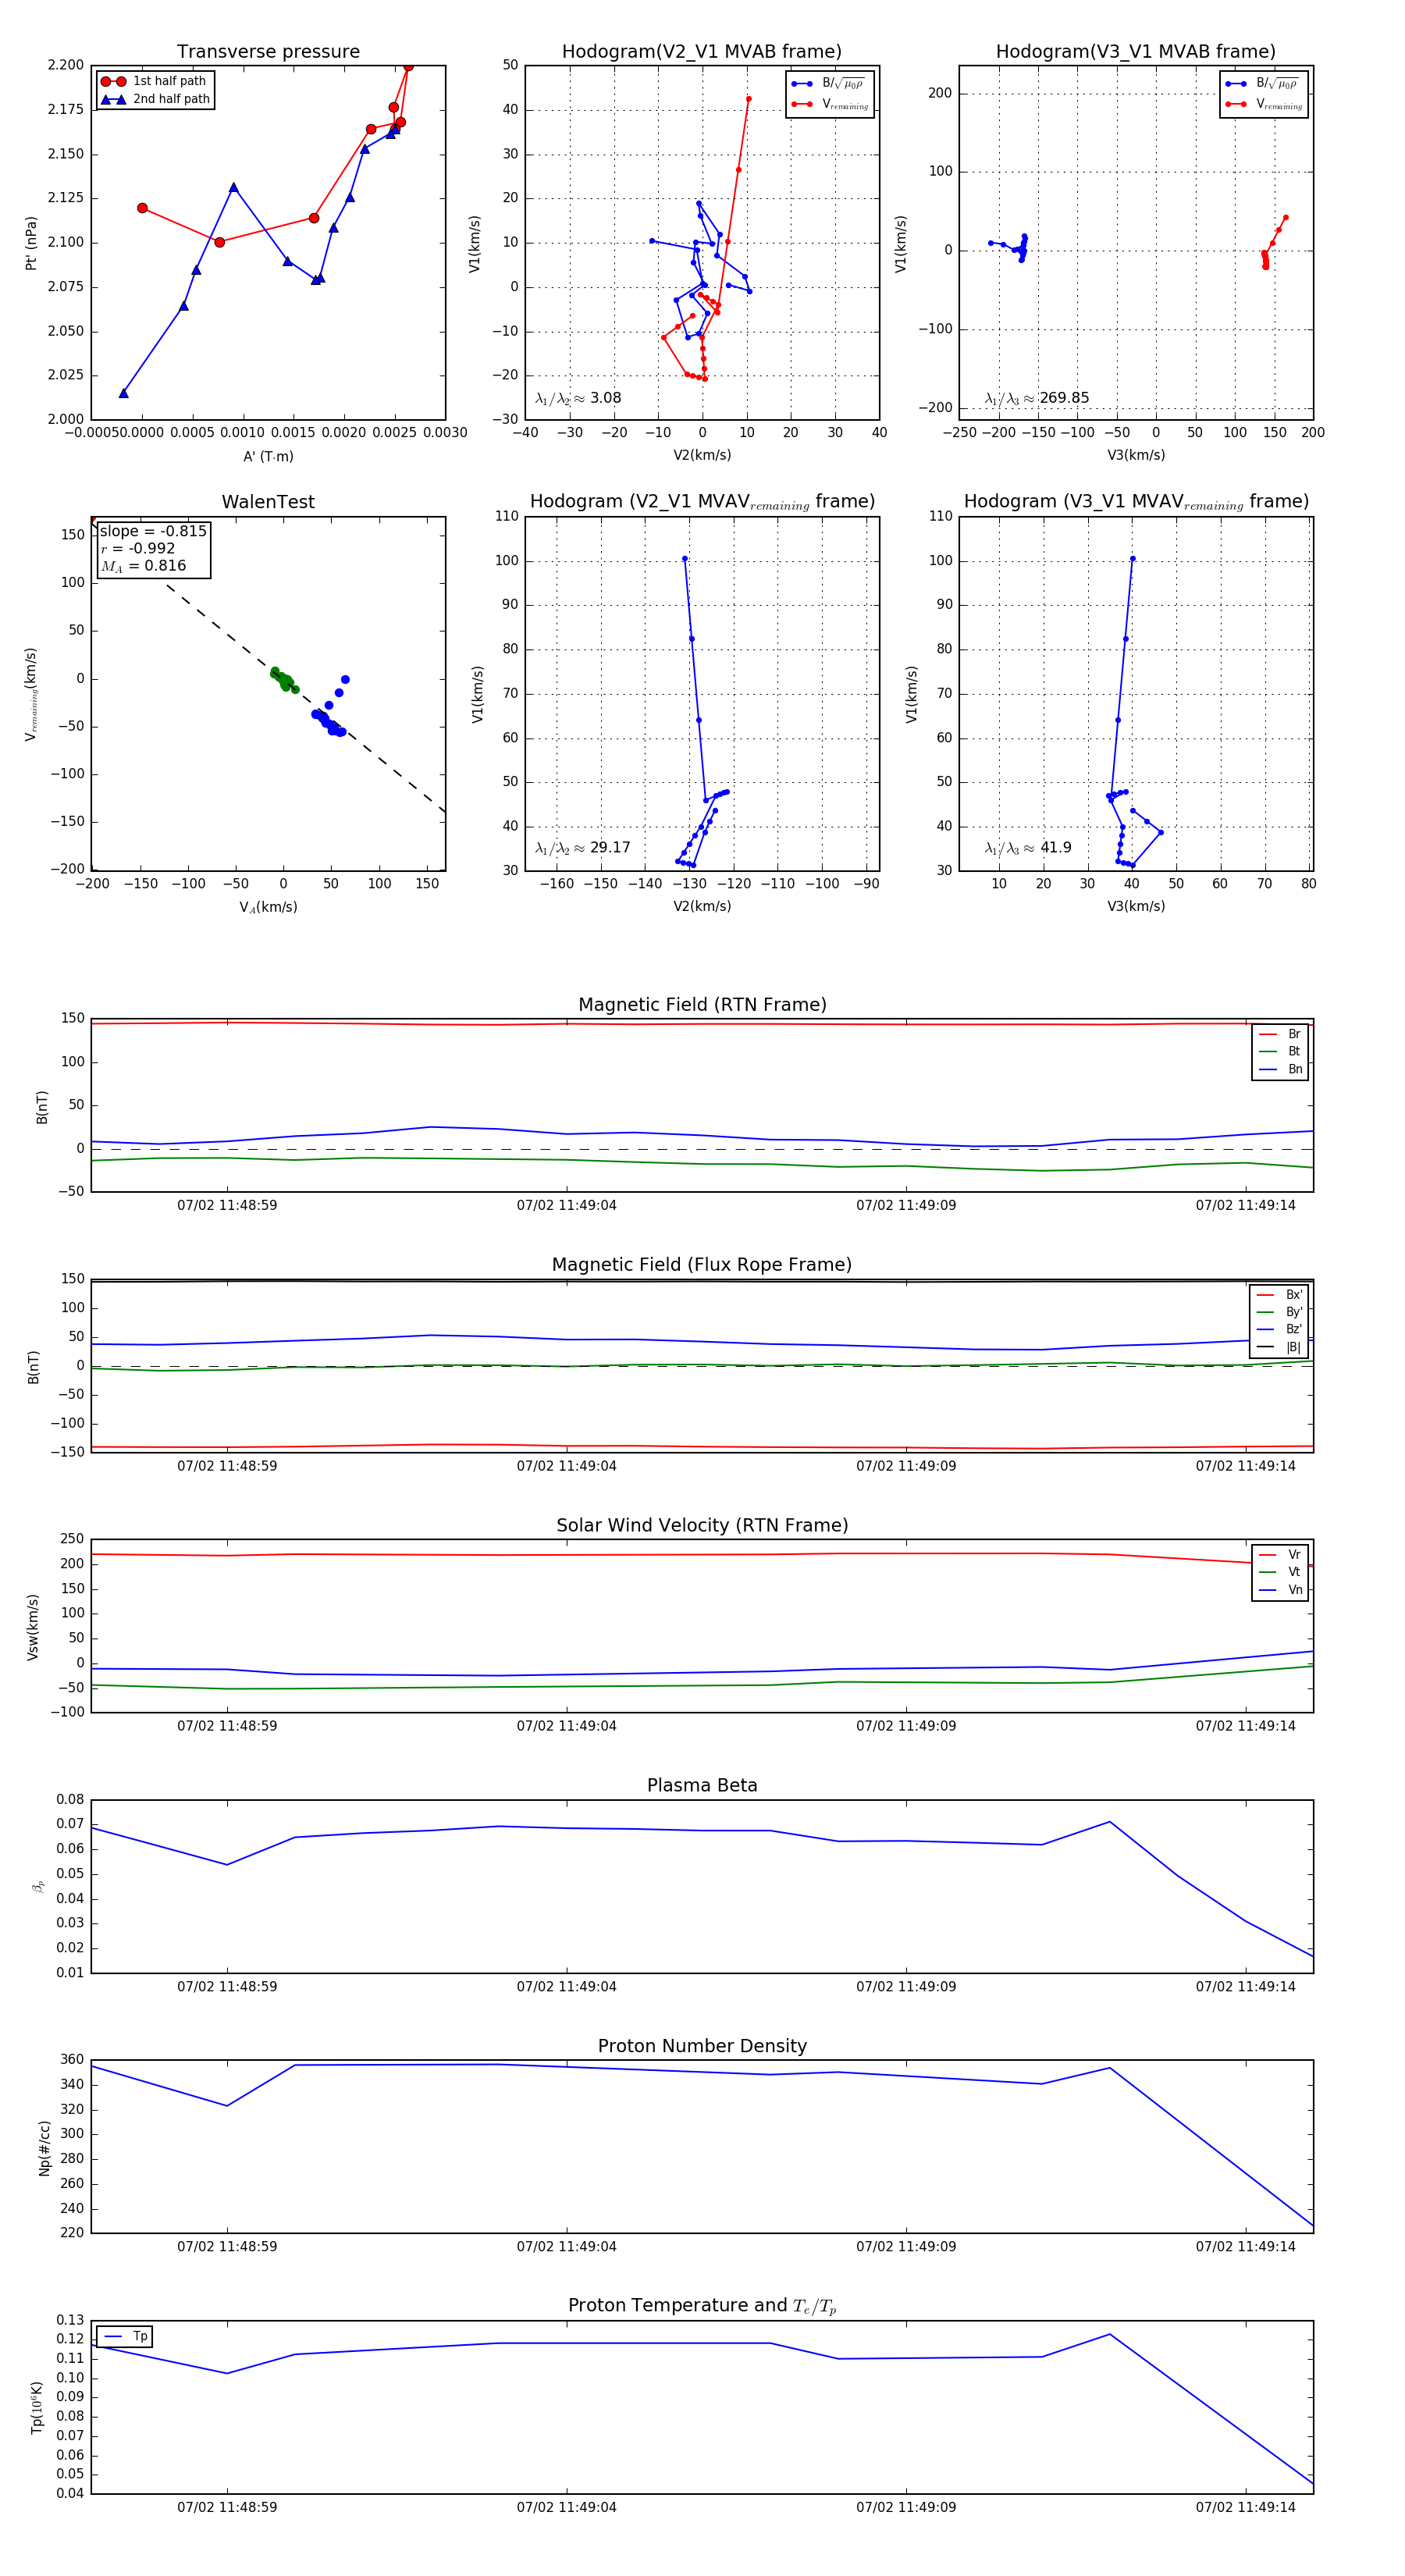The image size is (1405, 2576).
Task: Click the 07/02 11:49:04 tick label under Plasma Beta
Action: [566, 1986]
